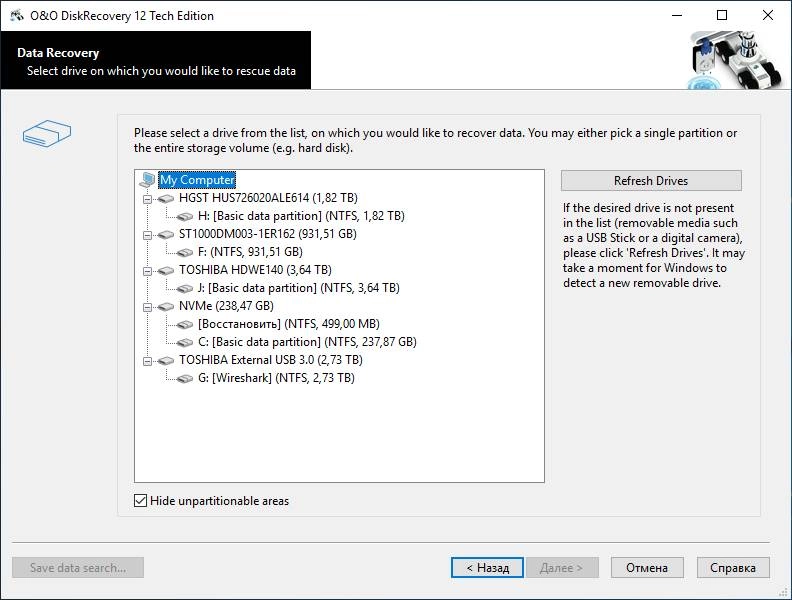Click the NVMe disk icon
Screen dimensions: 792x600
click(166, 306)
